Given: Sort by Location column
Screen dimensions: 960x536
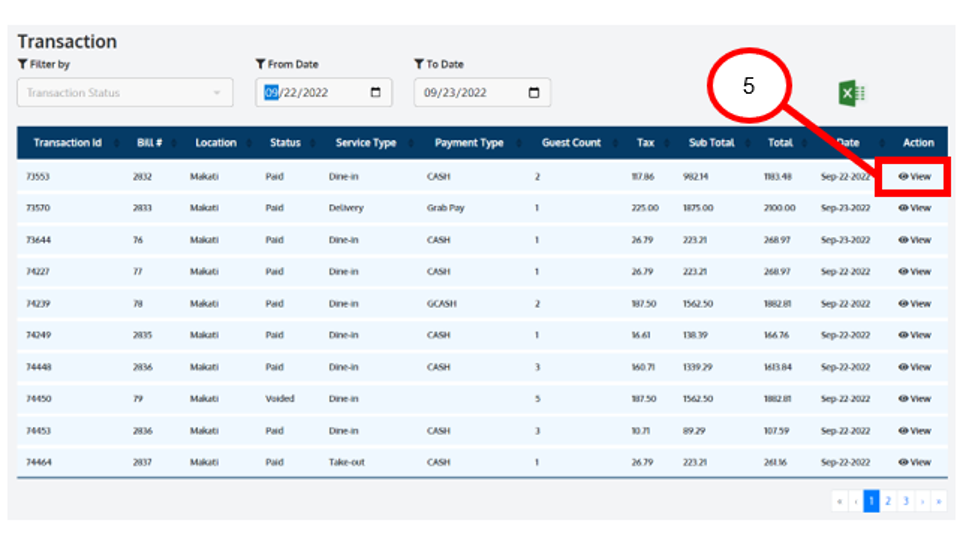Looking at the screenshot, I should click(x=216, y=143).
